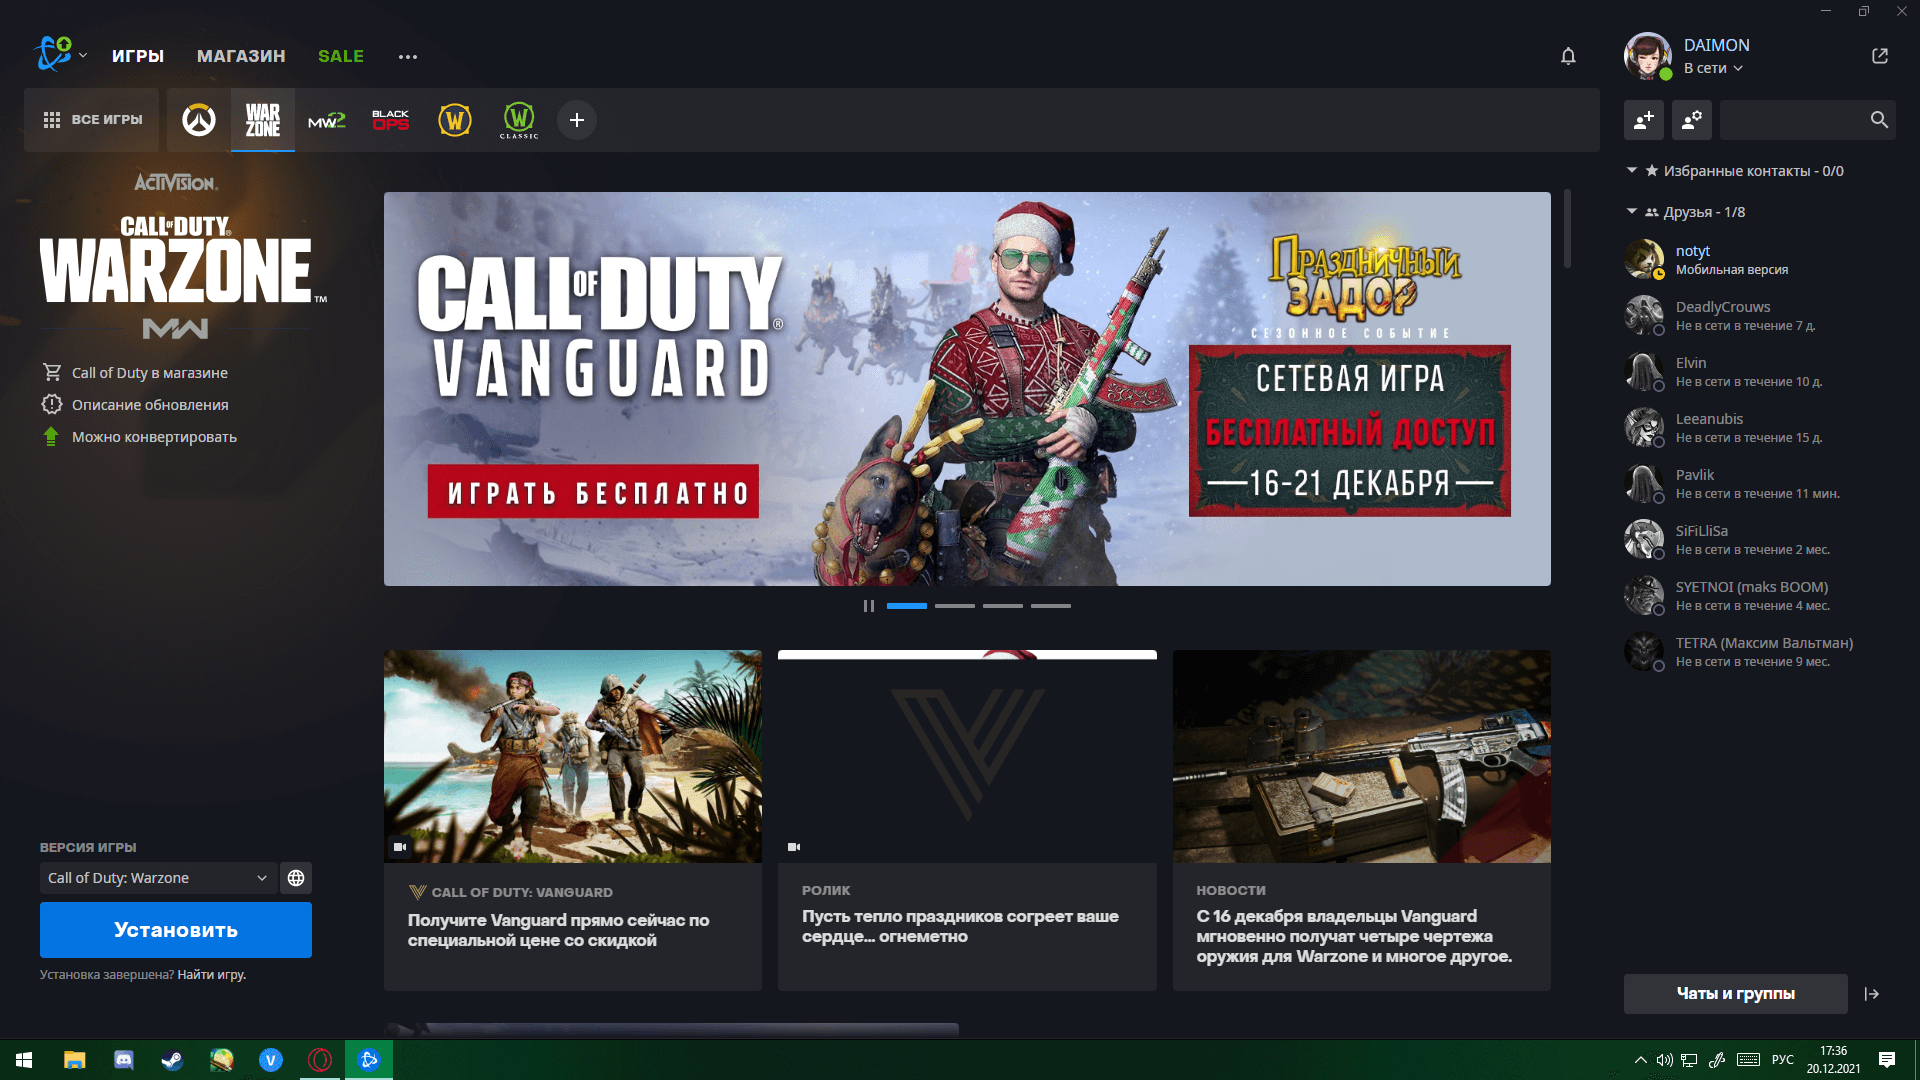Open the notifications bell
The image size is (1920, 1080).
click(1568, 56)
